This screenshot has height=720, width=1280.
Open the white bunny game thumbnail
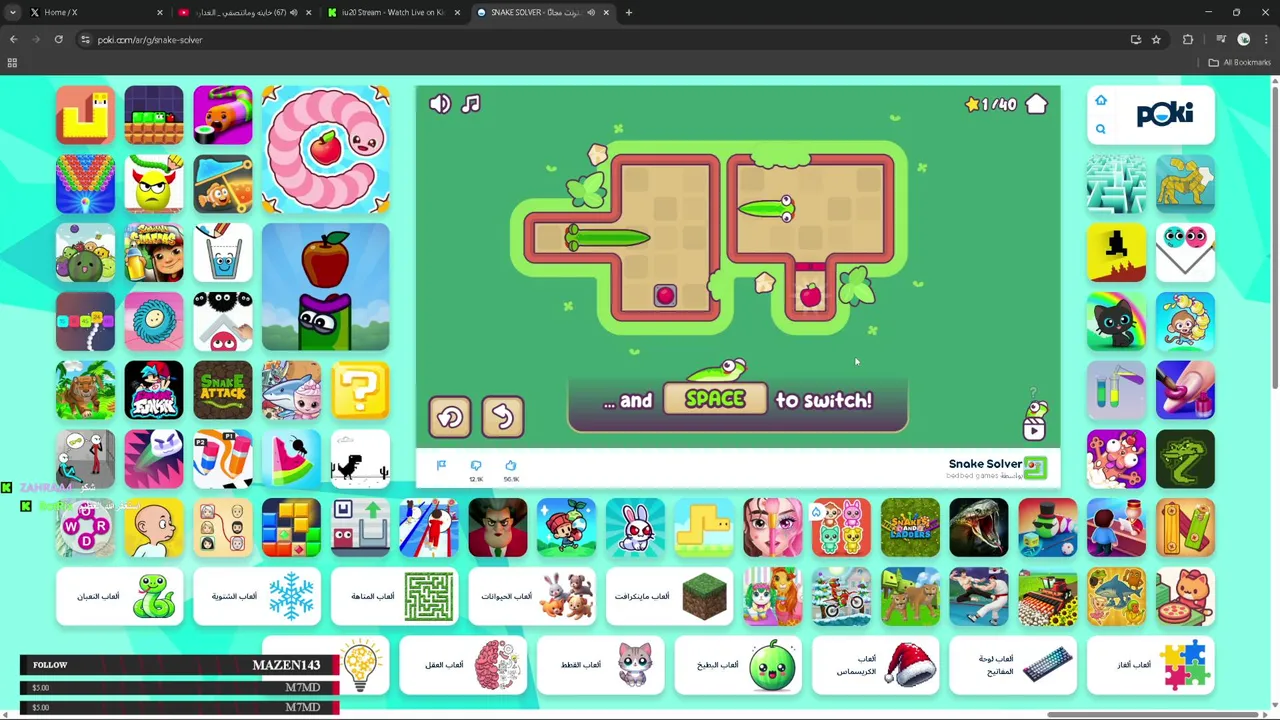pos(635,527)
